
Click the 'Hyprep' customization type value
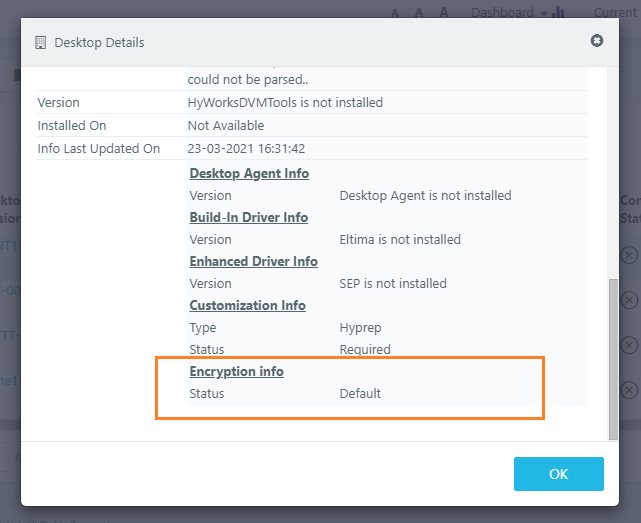point(360,327)
